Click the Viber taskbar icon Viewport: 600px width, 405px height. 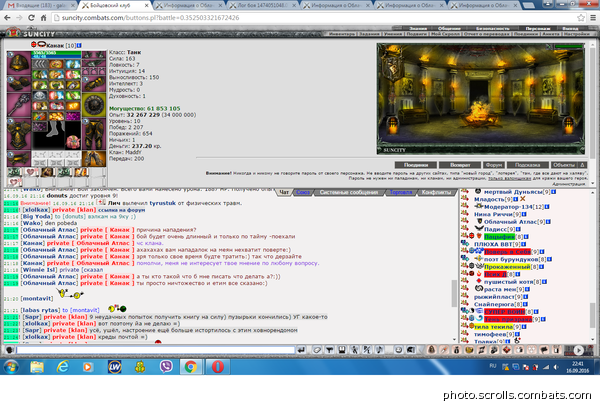166,366
